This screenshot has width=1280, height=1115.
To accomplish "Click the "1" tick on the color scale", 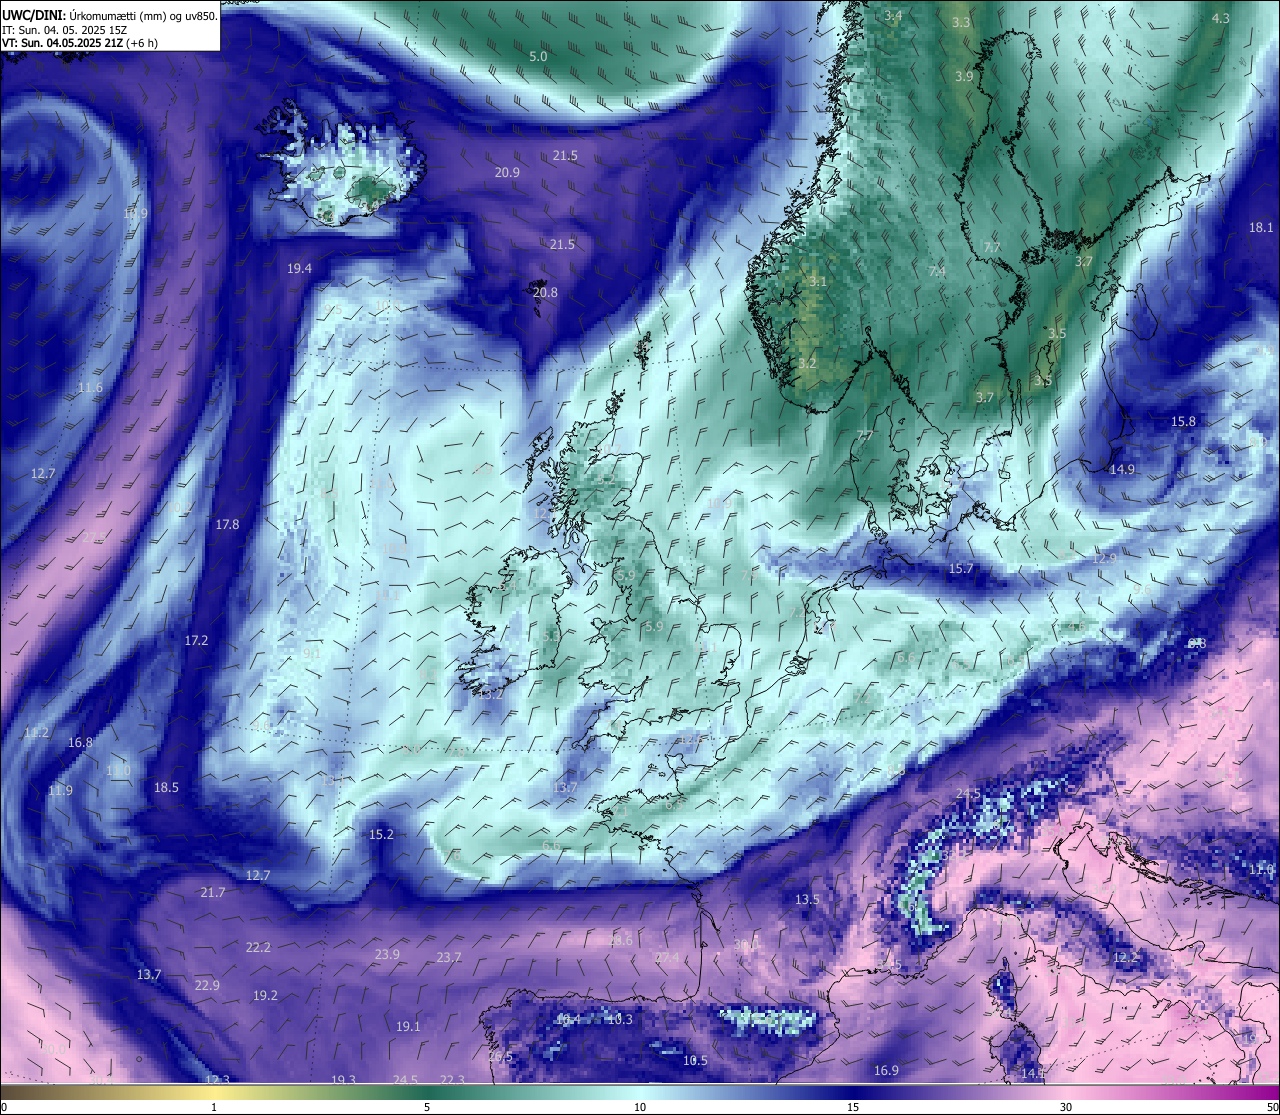I will 214,1107.
